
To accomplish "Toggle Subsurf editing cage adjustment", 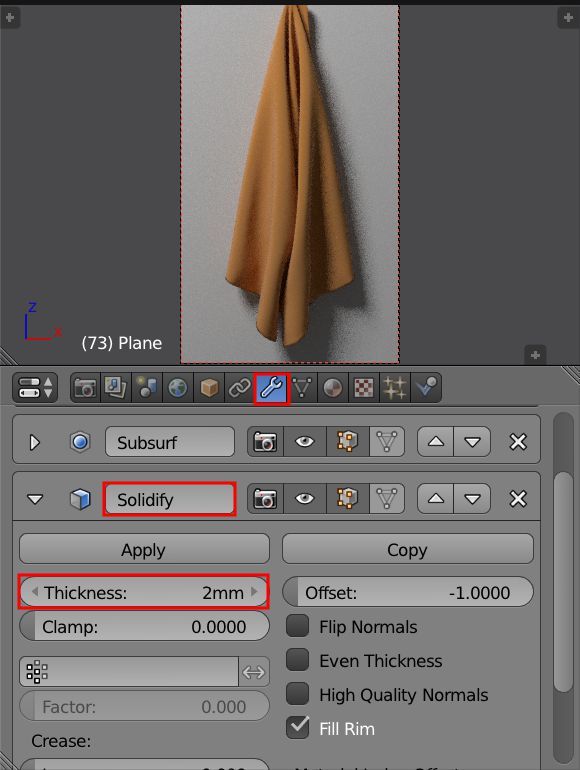I will pyautogui.click(x=387, y=442).
